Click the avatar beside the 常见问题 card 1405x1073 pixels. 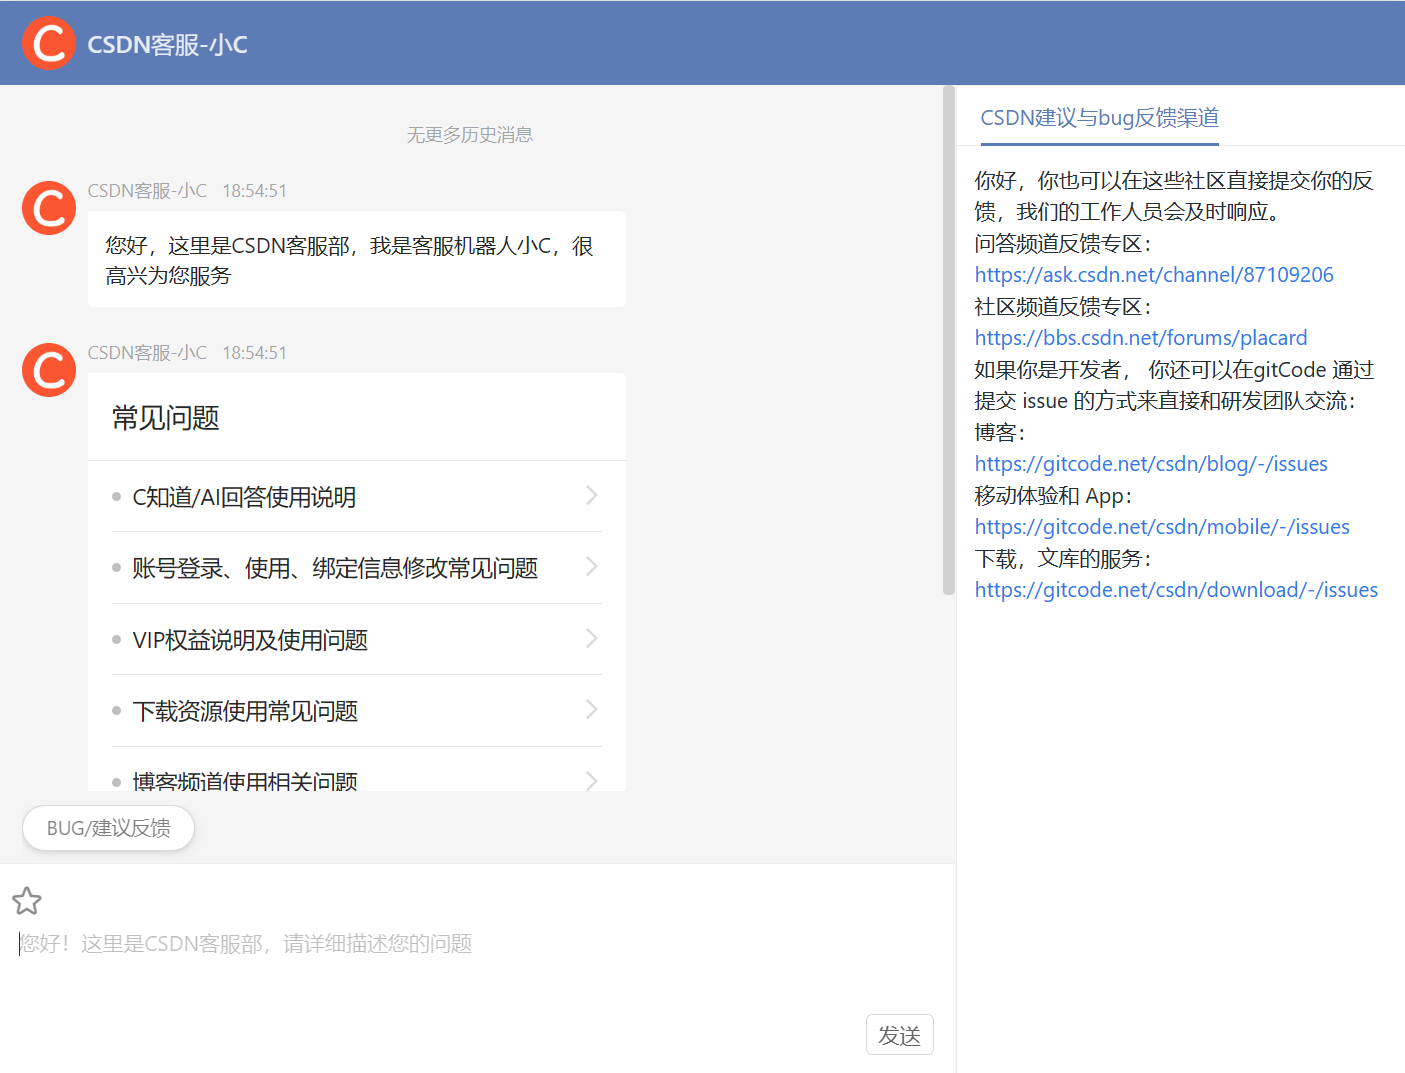(49, 370)
